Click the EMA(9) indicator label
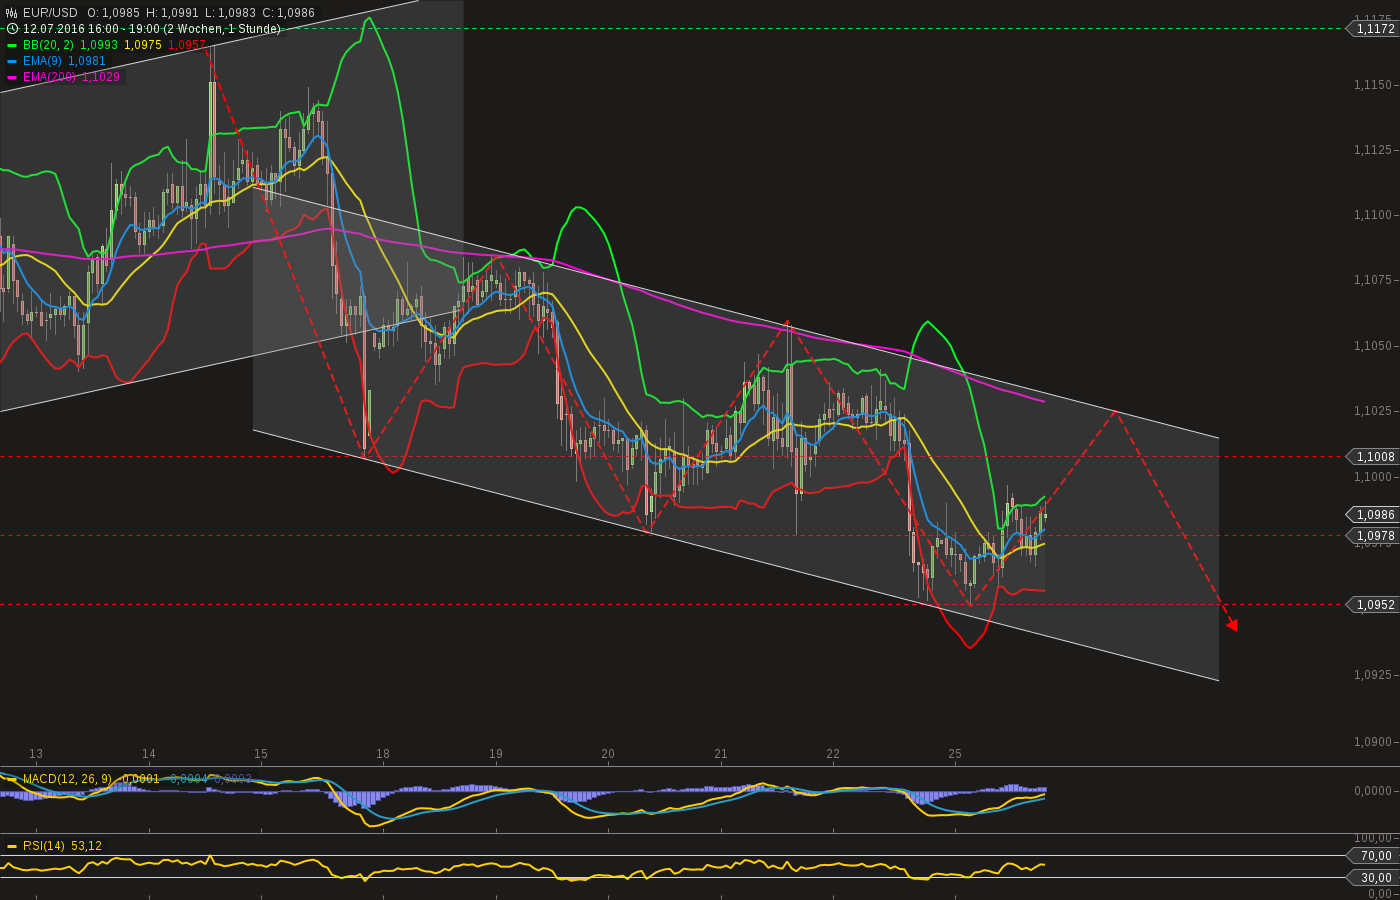The width and height of the screenshot is (1400, 900). click(x=43, y=61)
